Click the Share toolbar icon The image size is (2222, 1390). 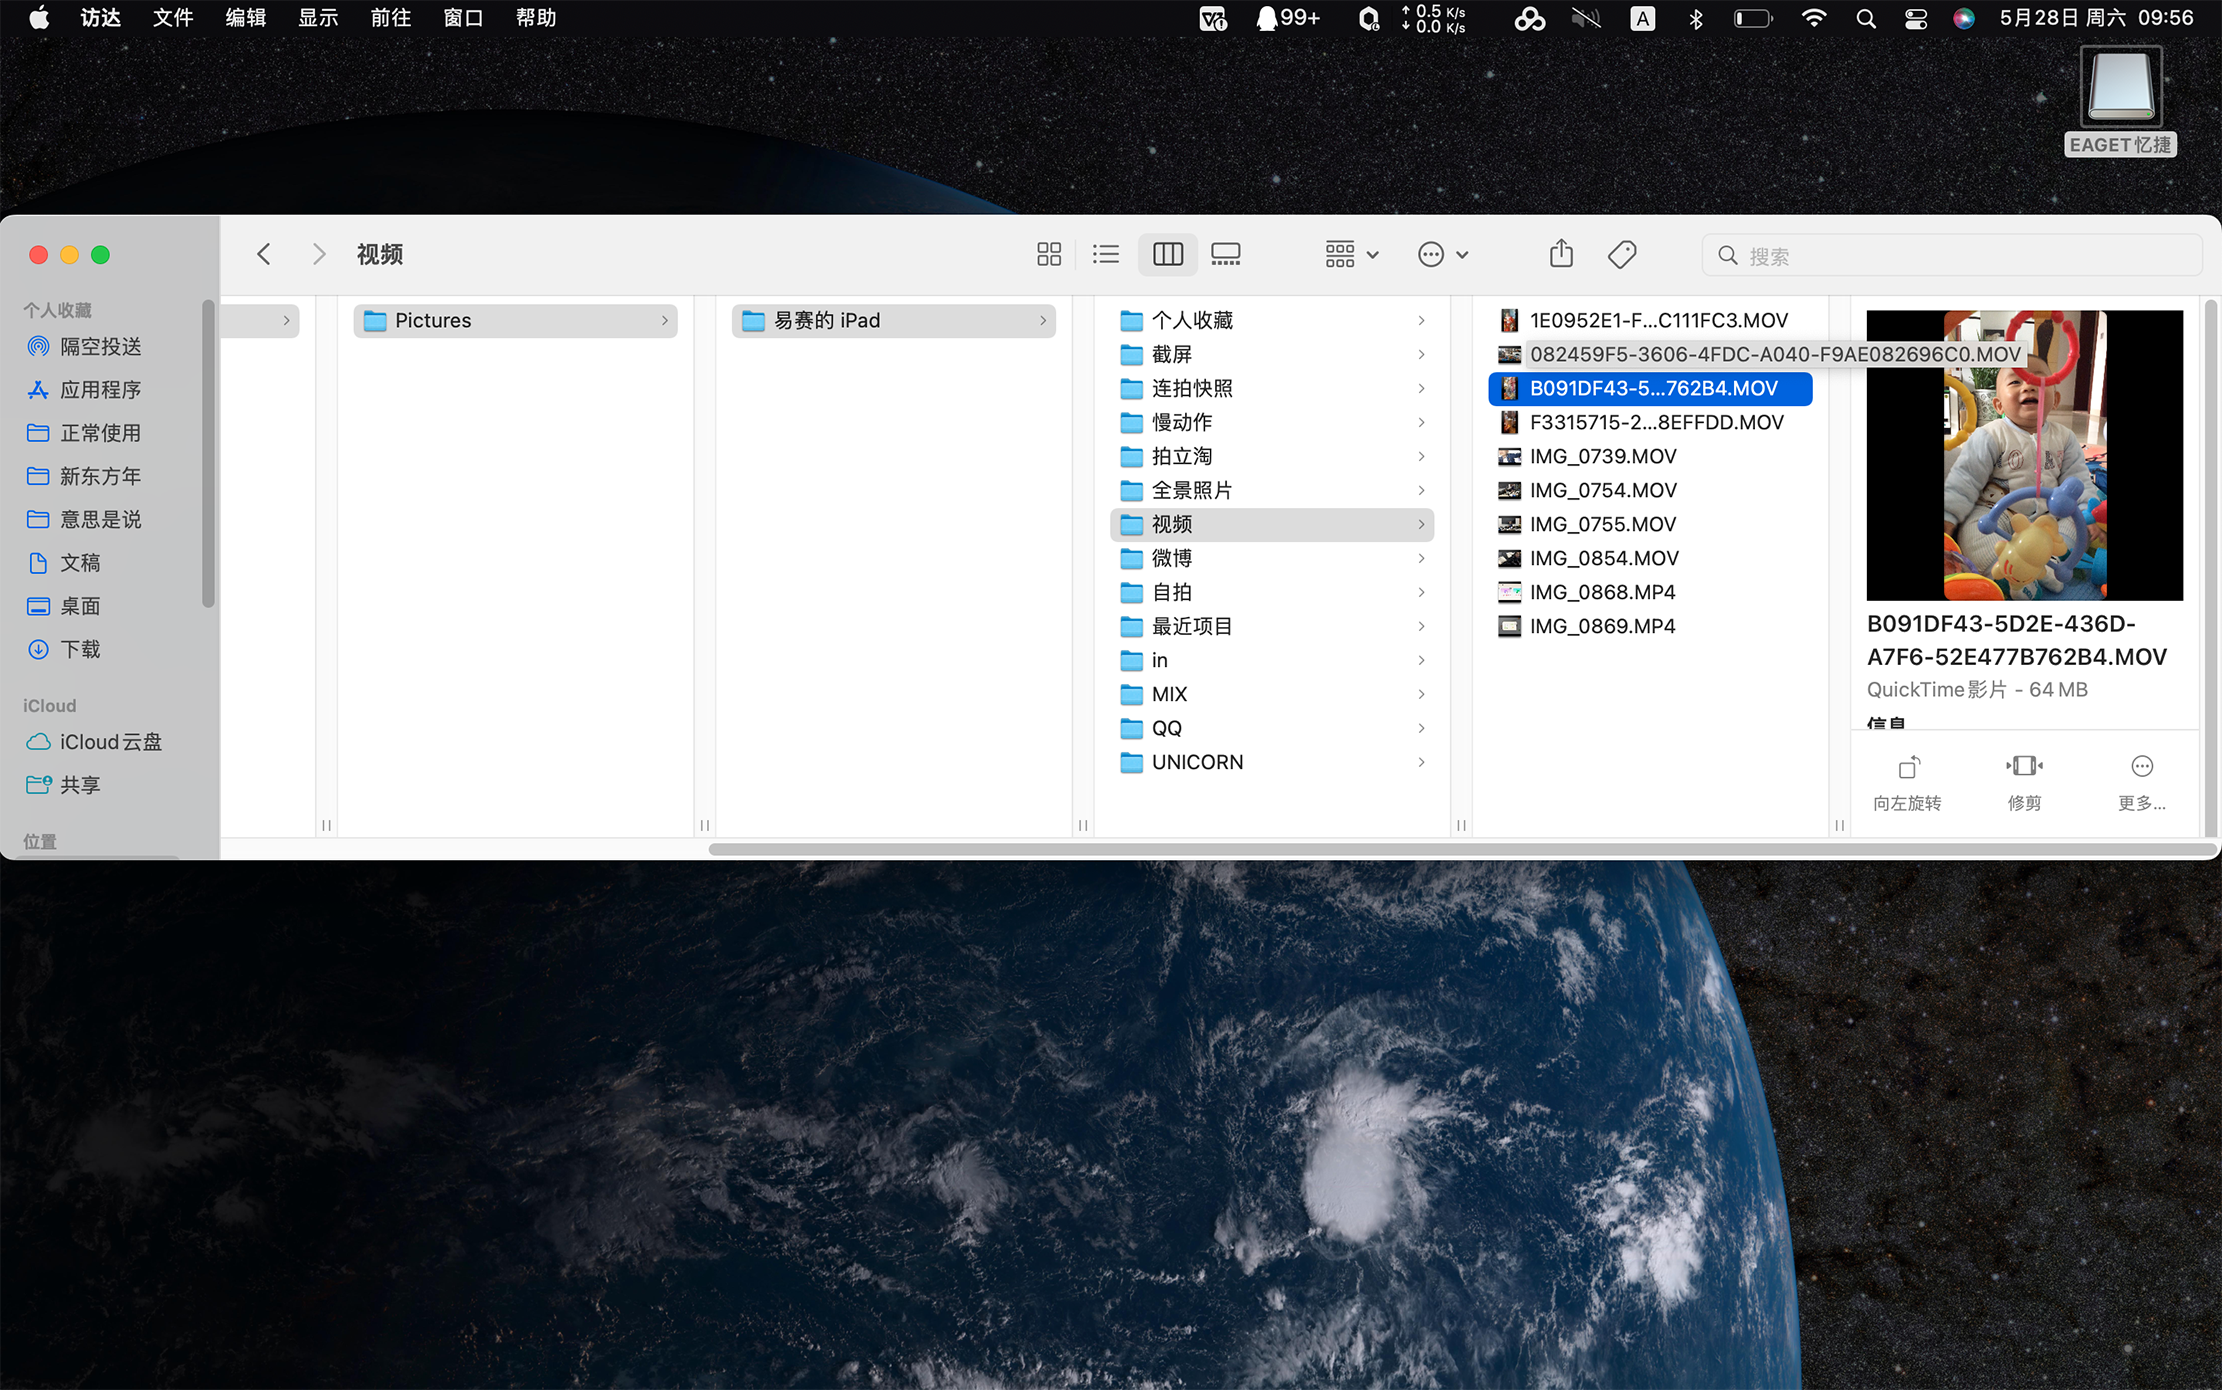pos(1561,254)
